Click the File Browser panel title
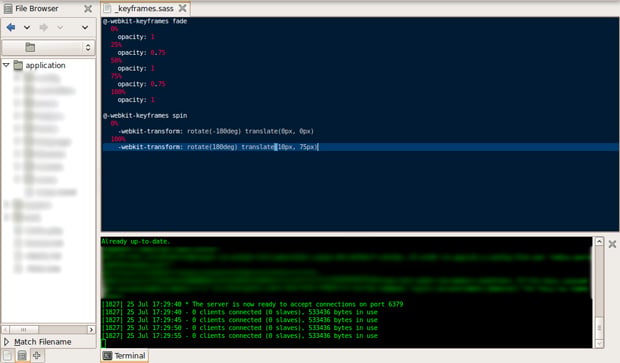Screen dimensions: 620x363 [37, 8]
